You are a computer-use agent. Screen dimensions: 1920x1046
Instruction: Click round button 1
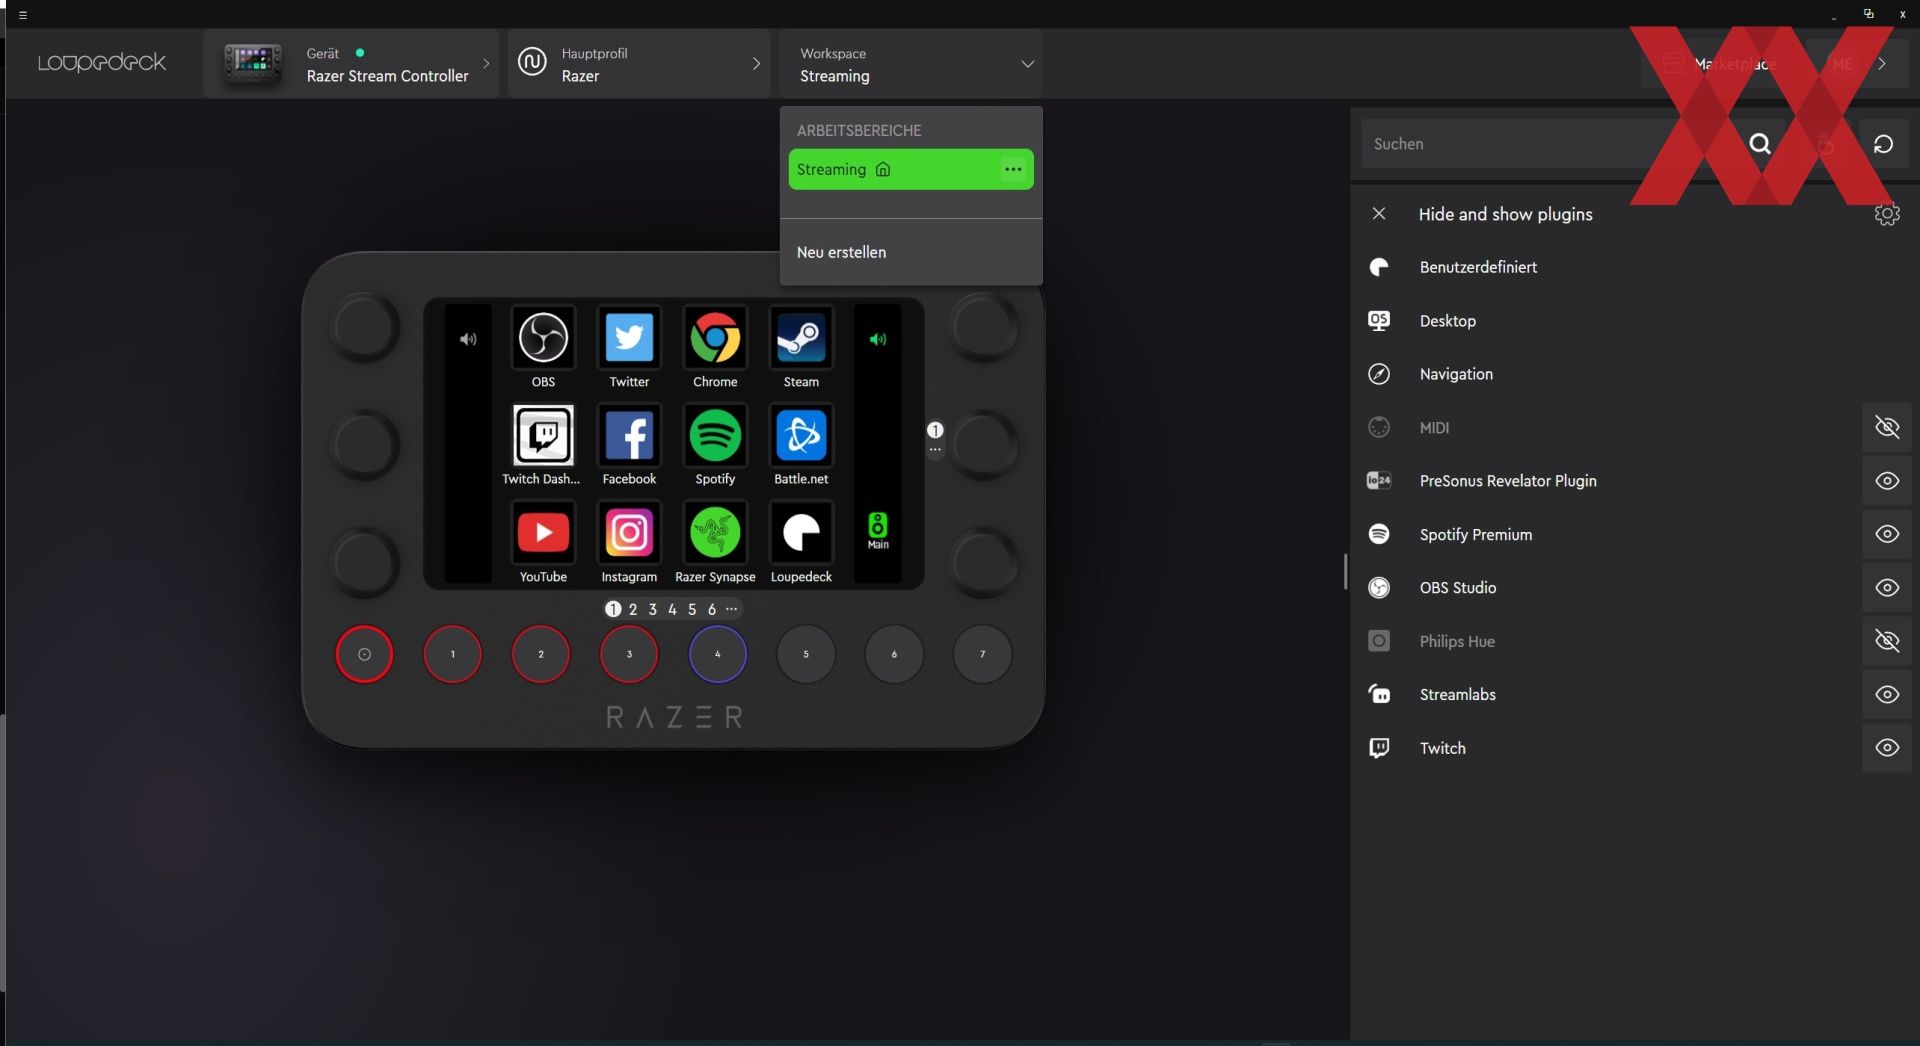452,654
